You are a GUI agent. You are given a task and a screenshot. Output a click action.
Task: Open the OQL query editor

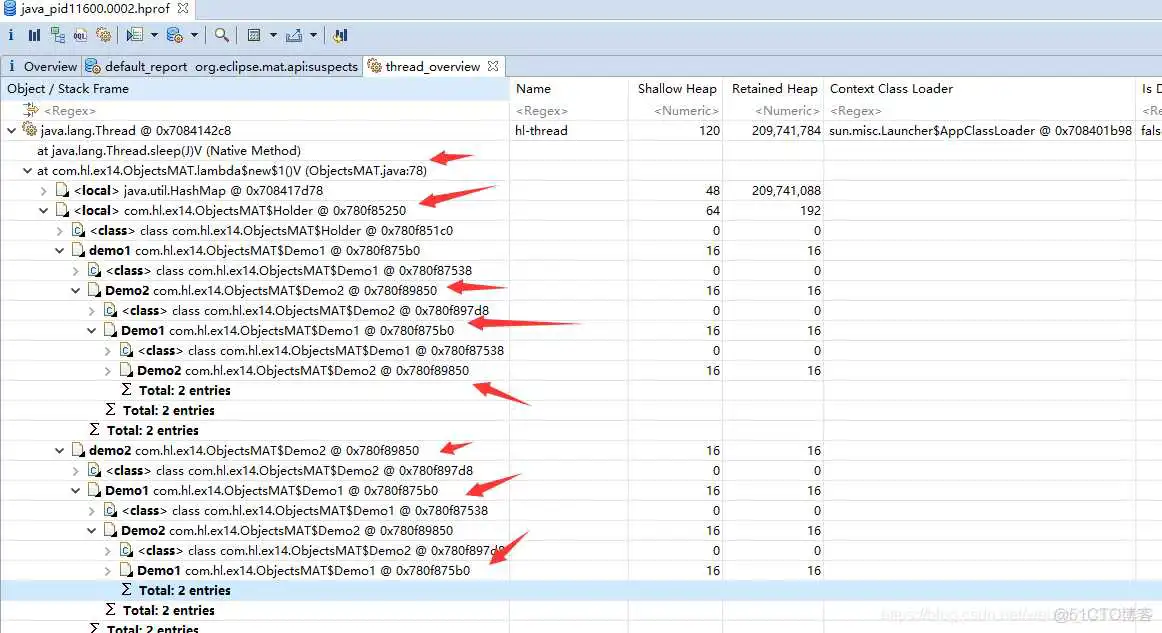80,35
